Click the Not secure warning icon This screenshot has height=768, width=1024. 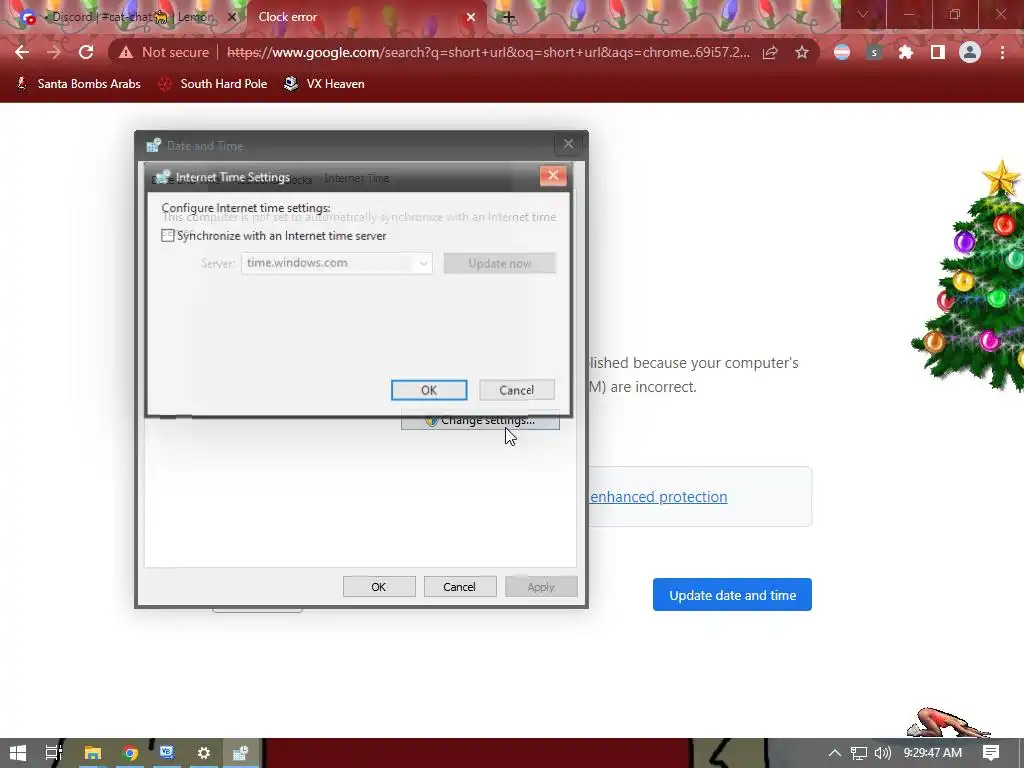[x=125, y=52]
